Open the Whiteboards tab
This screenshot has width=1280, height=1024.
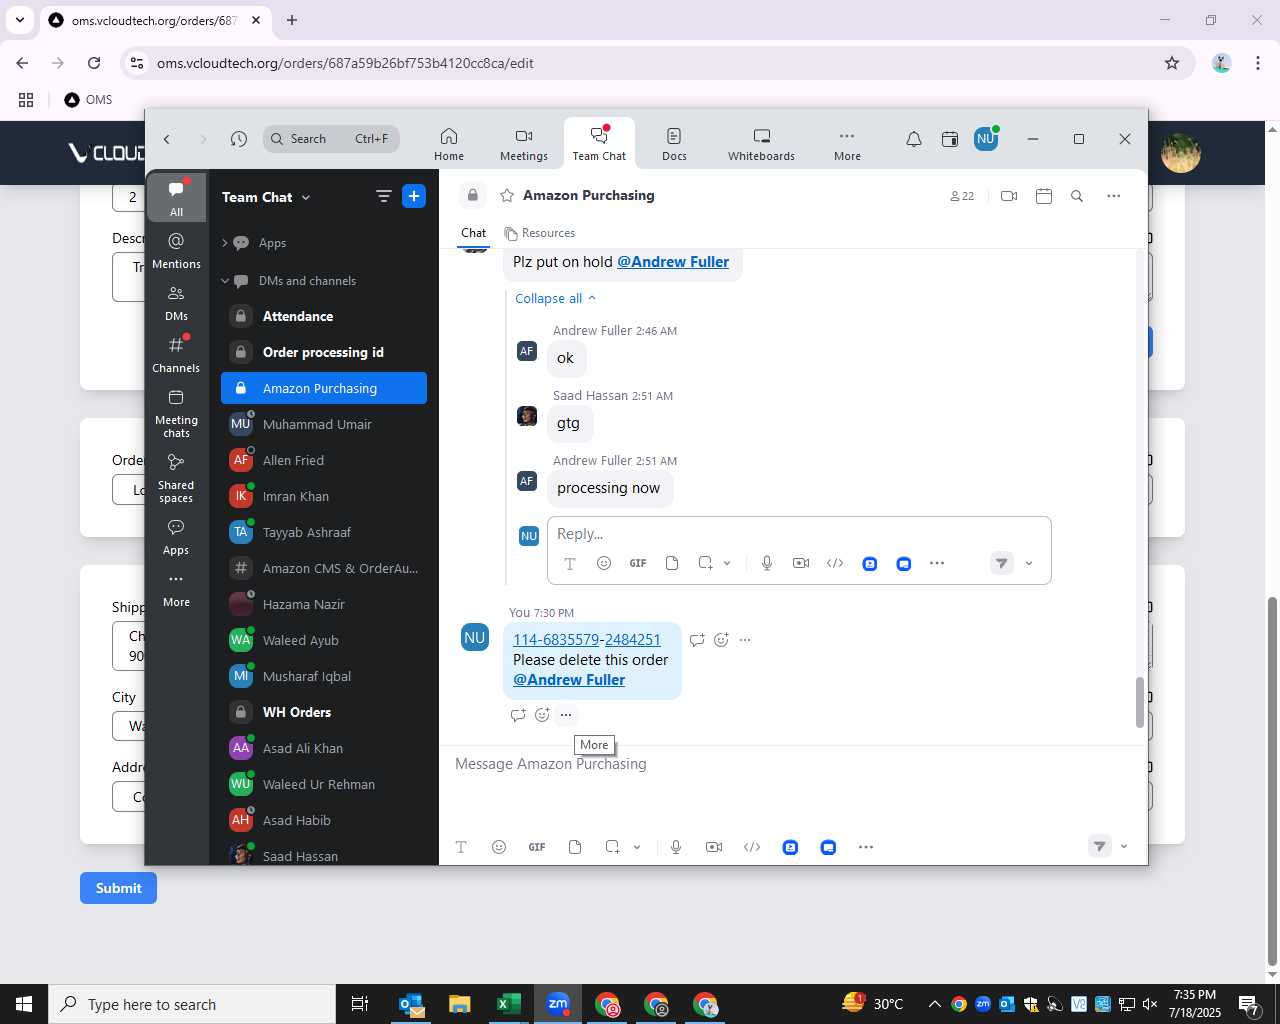[x=761, y=144]
